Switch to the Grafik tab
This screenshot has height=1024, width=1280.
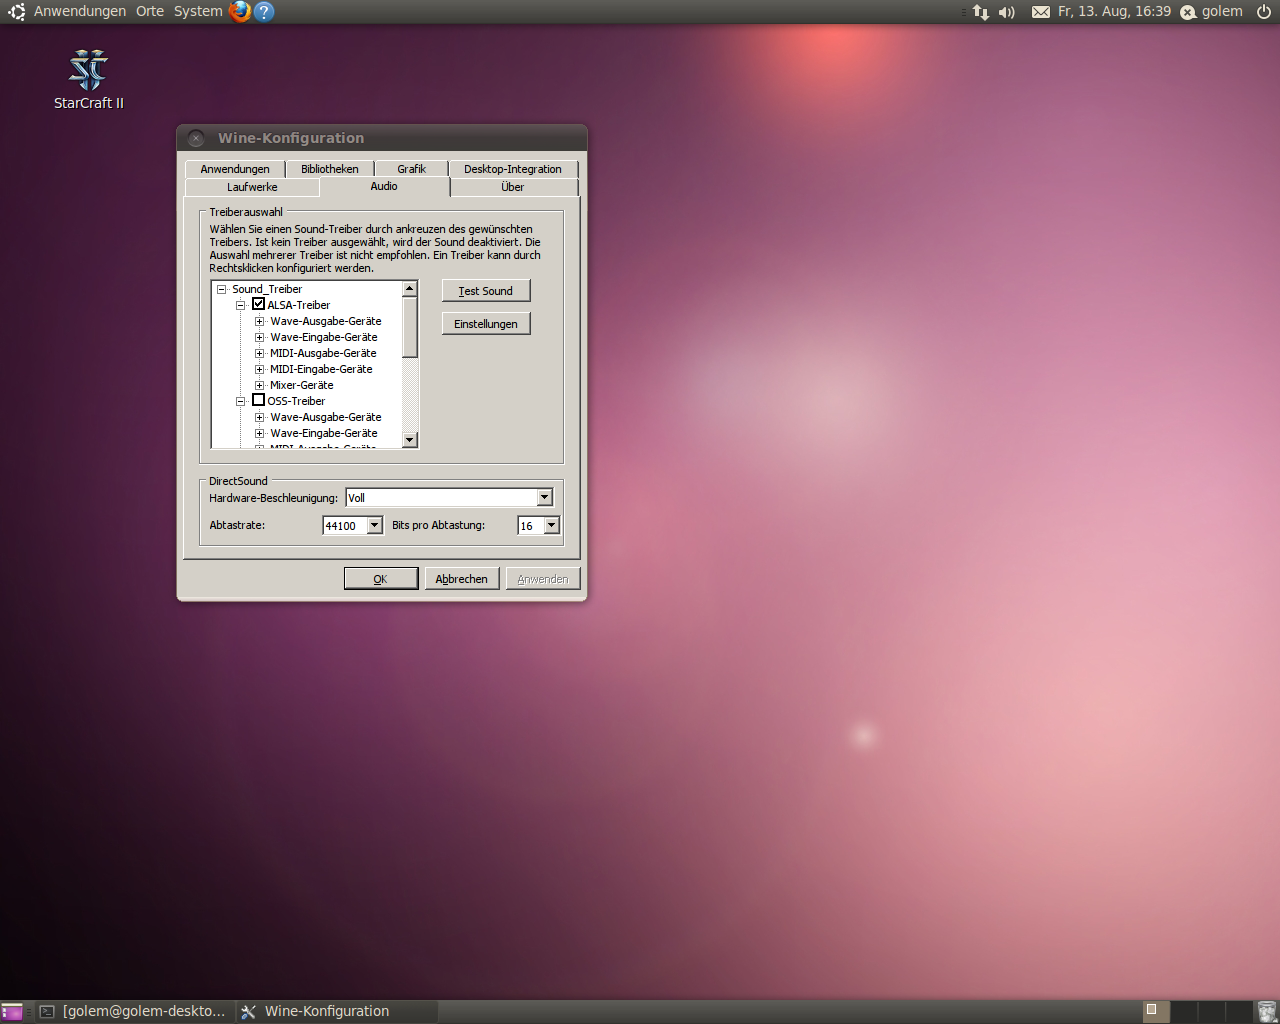point(411,169)
